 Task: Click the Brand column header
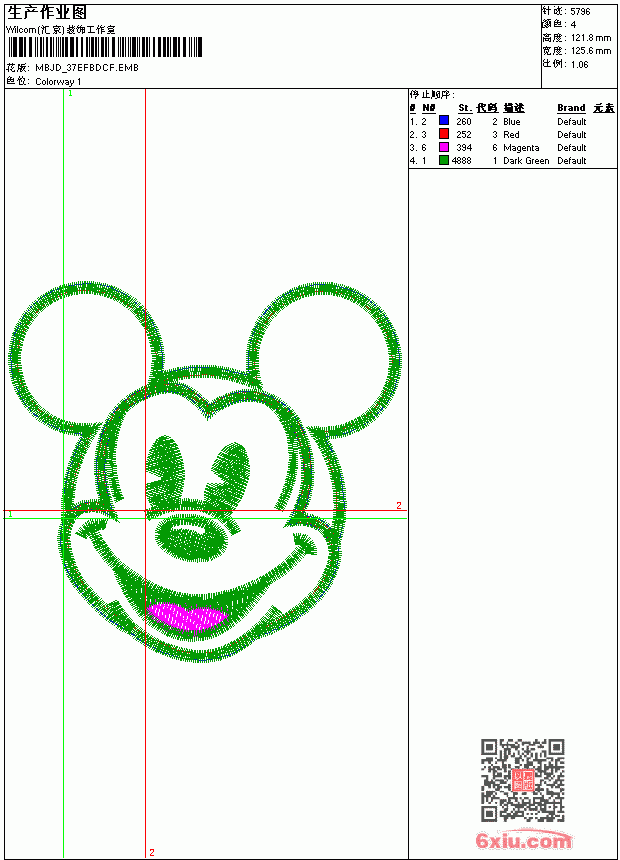tap(571, 108)
